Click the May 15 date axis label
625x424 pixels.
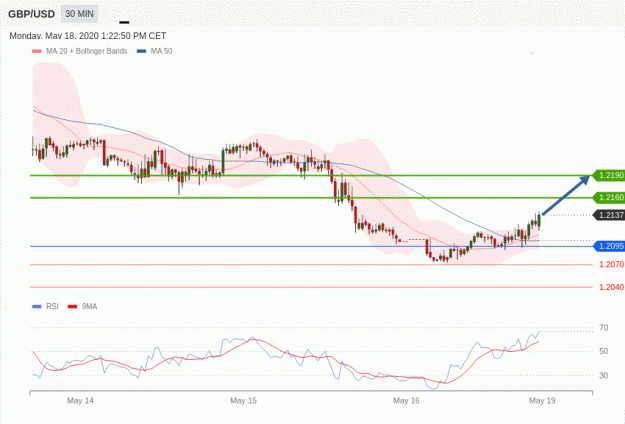click(x=243, y=400)
